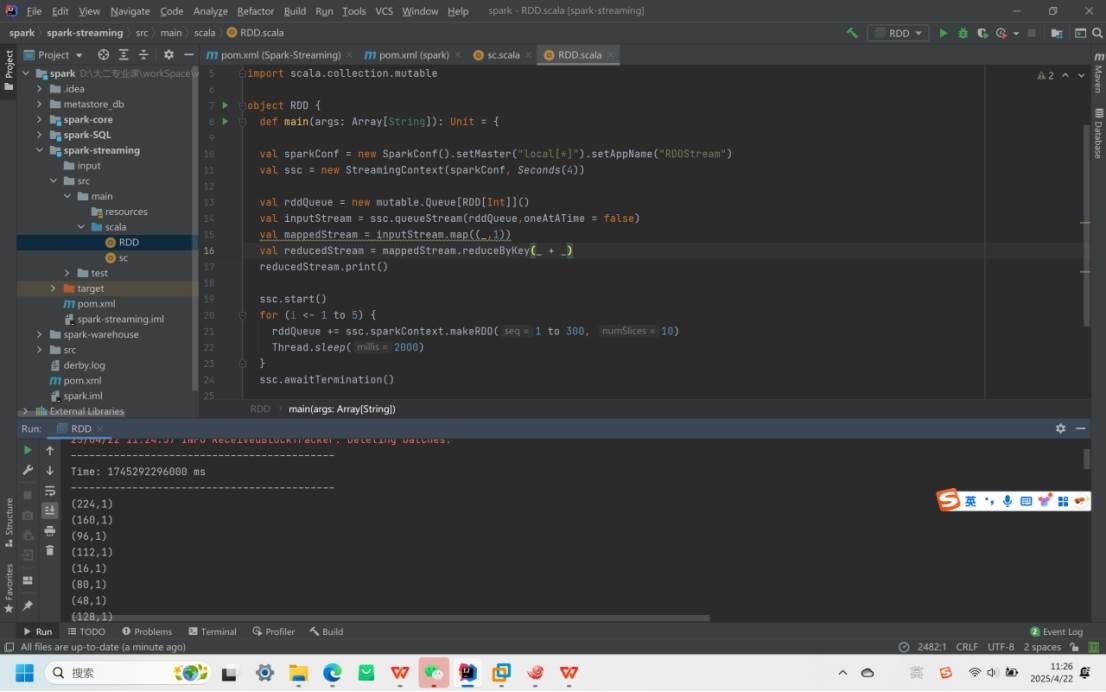Switch to the sc.scala editor tab
This screenshot has width=1106, height=692.
(503, 55)
